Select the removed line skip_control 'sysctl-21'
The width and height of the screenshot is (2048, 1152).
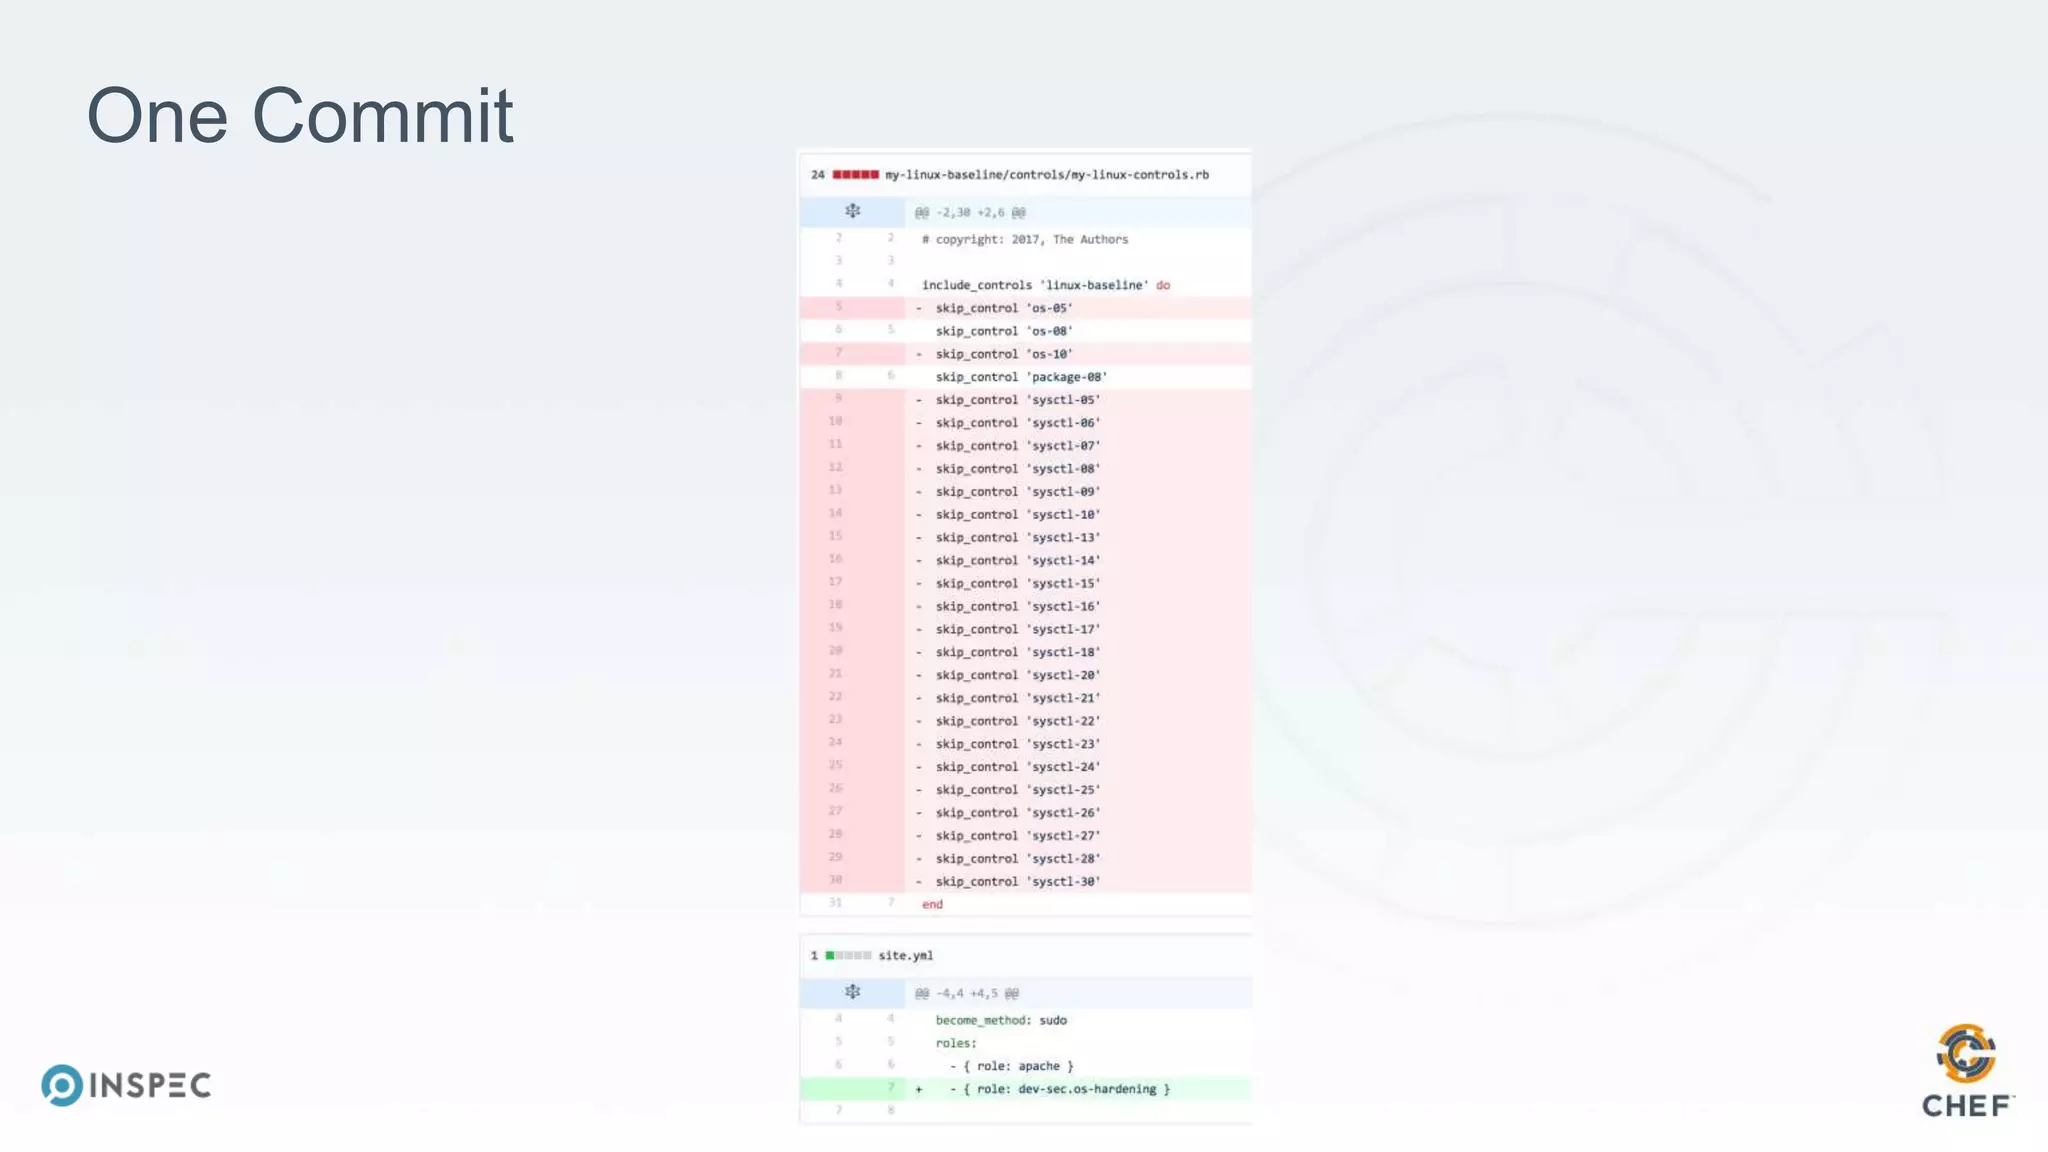1025,699
